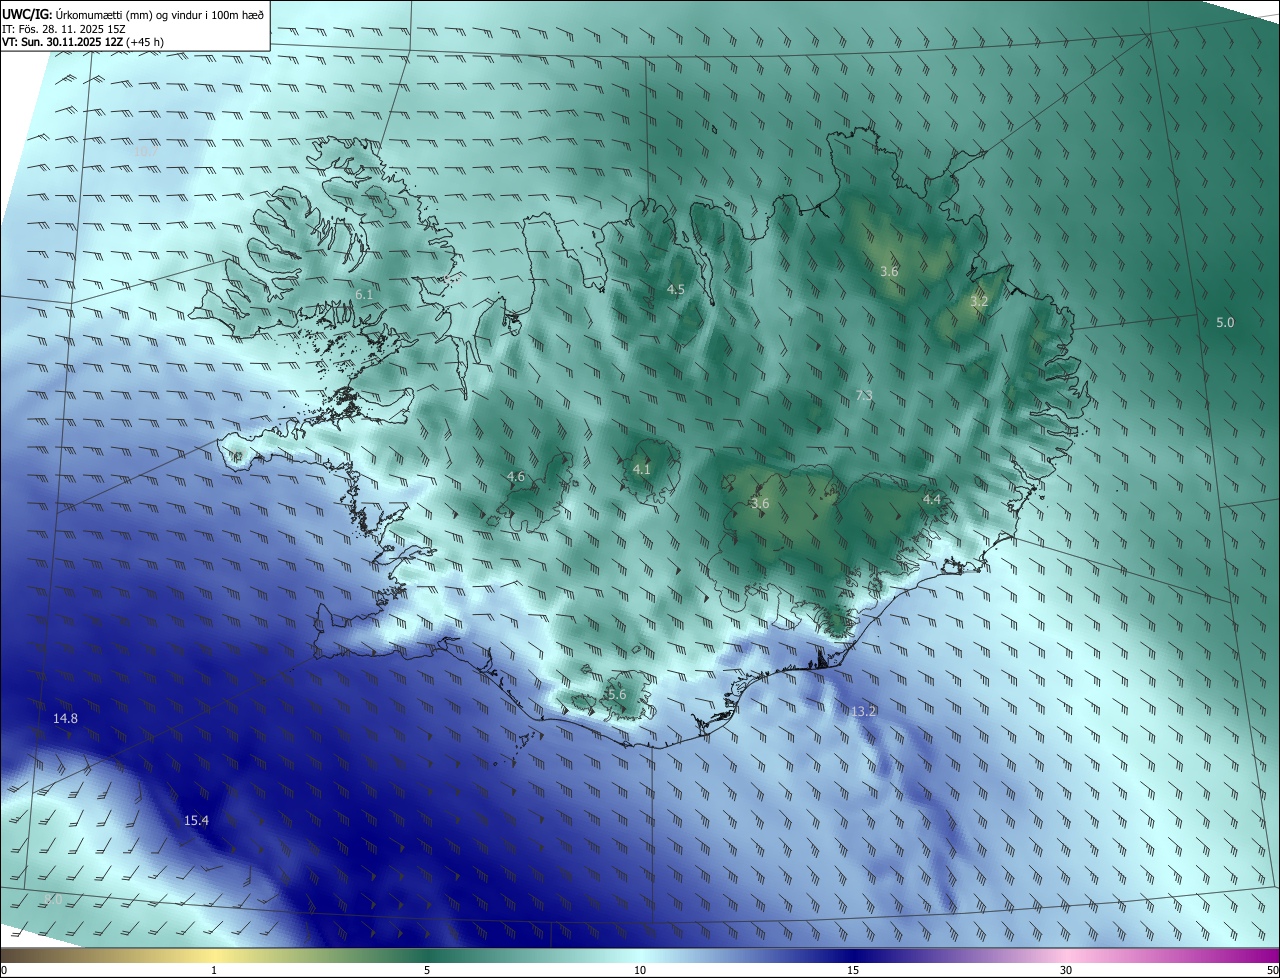Click the 15 tick on the color scale
This screenshot has height=978, width=1280.
click(x=853, y=970)
